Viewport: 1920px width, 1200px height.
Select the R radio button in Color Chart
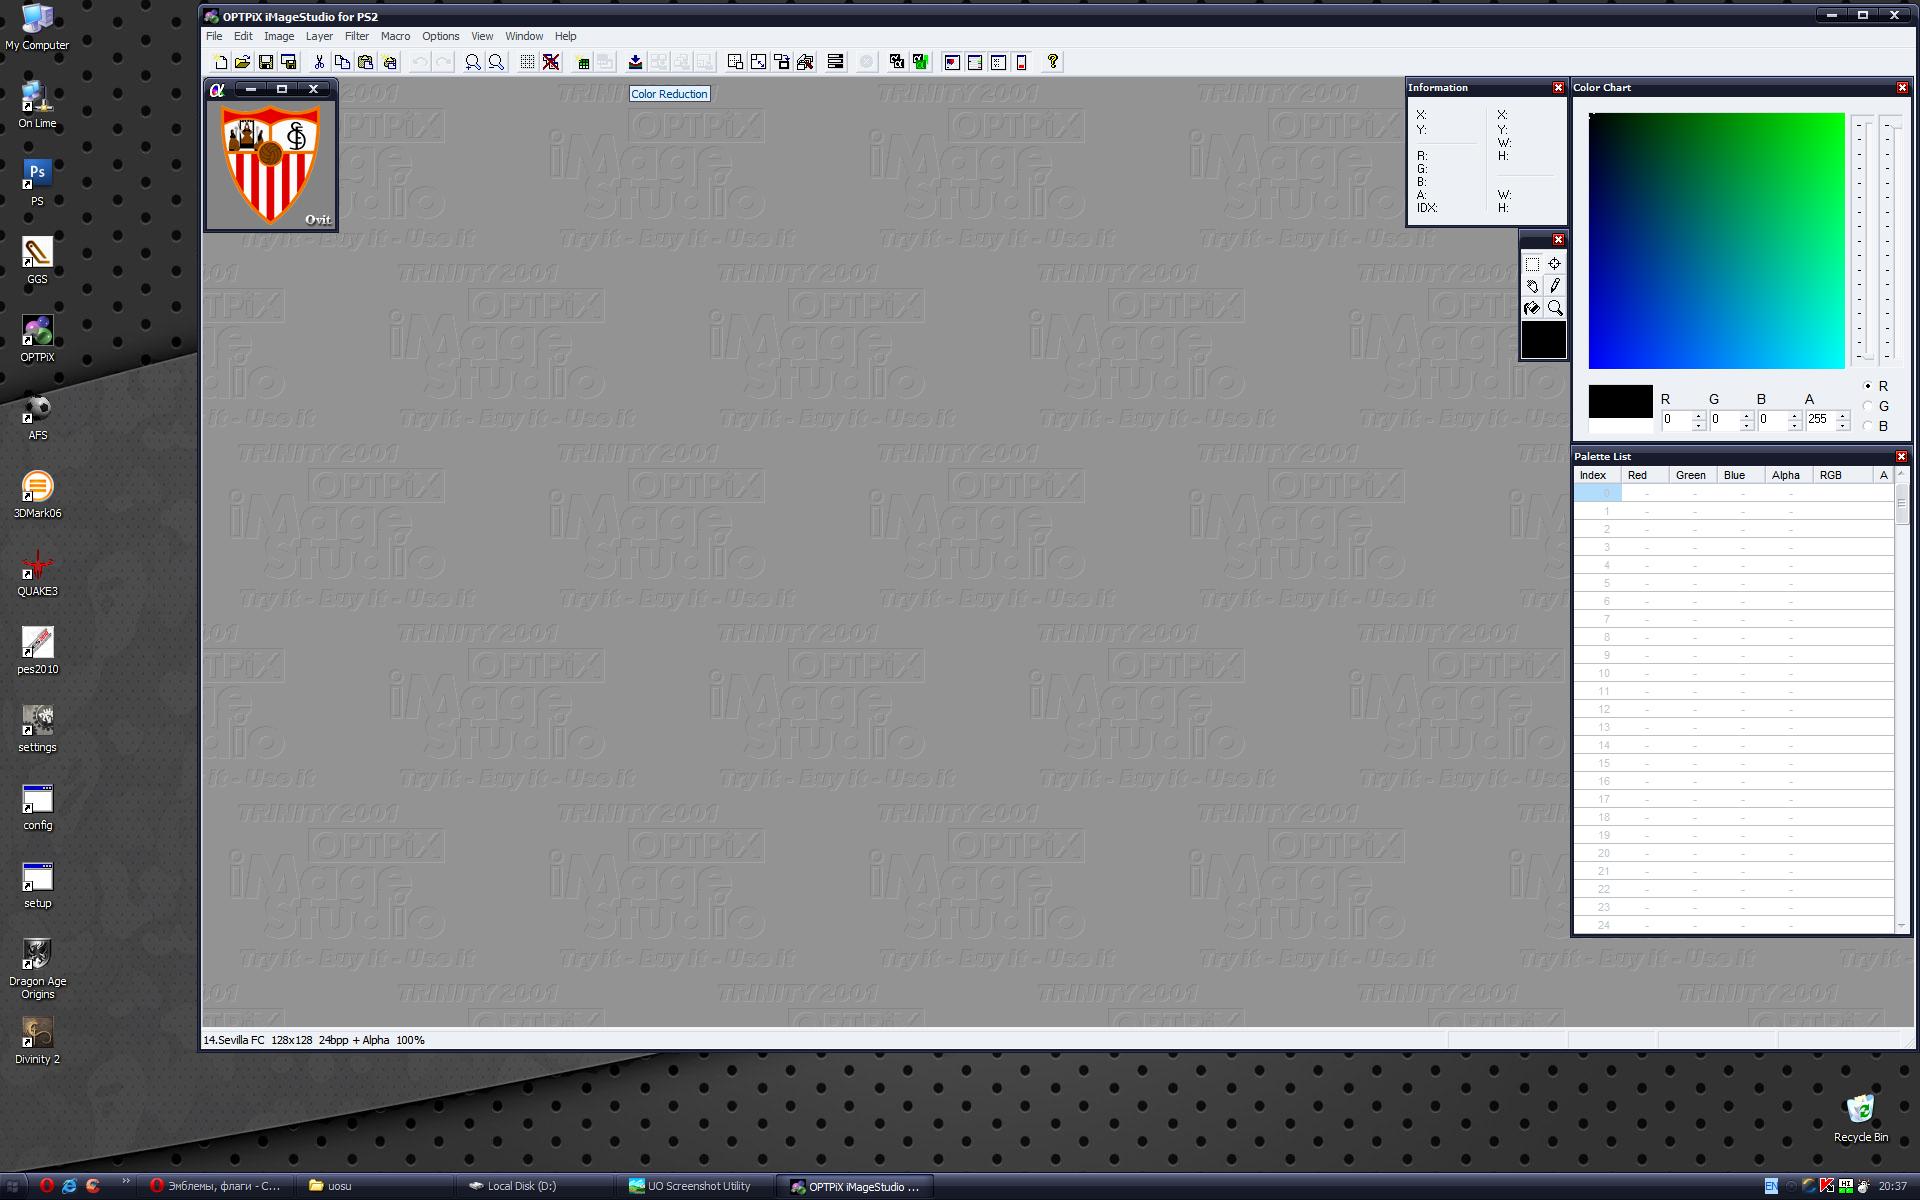tap(1867, 386)
